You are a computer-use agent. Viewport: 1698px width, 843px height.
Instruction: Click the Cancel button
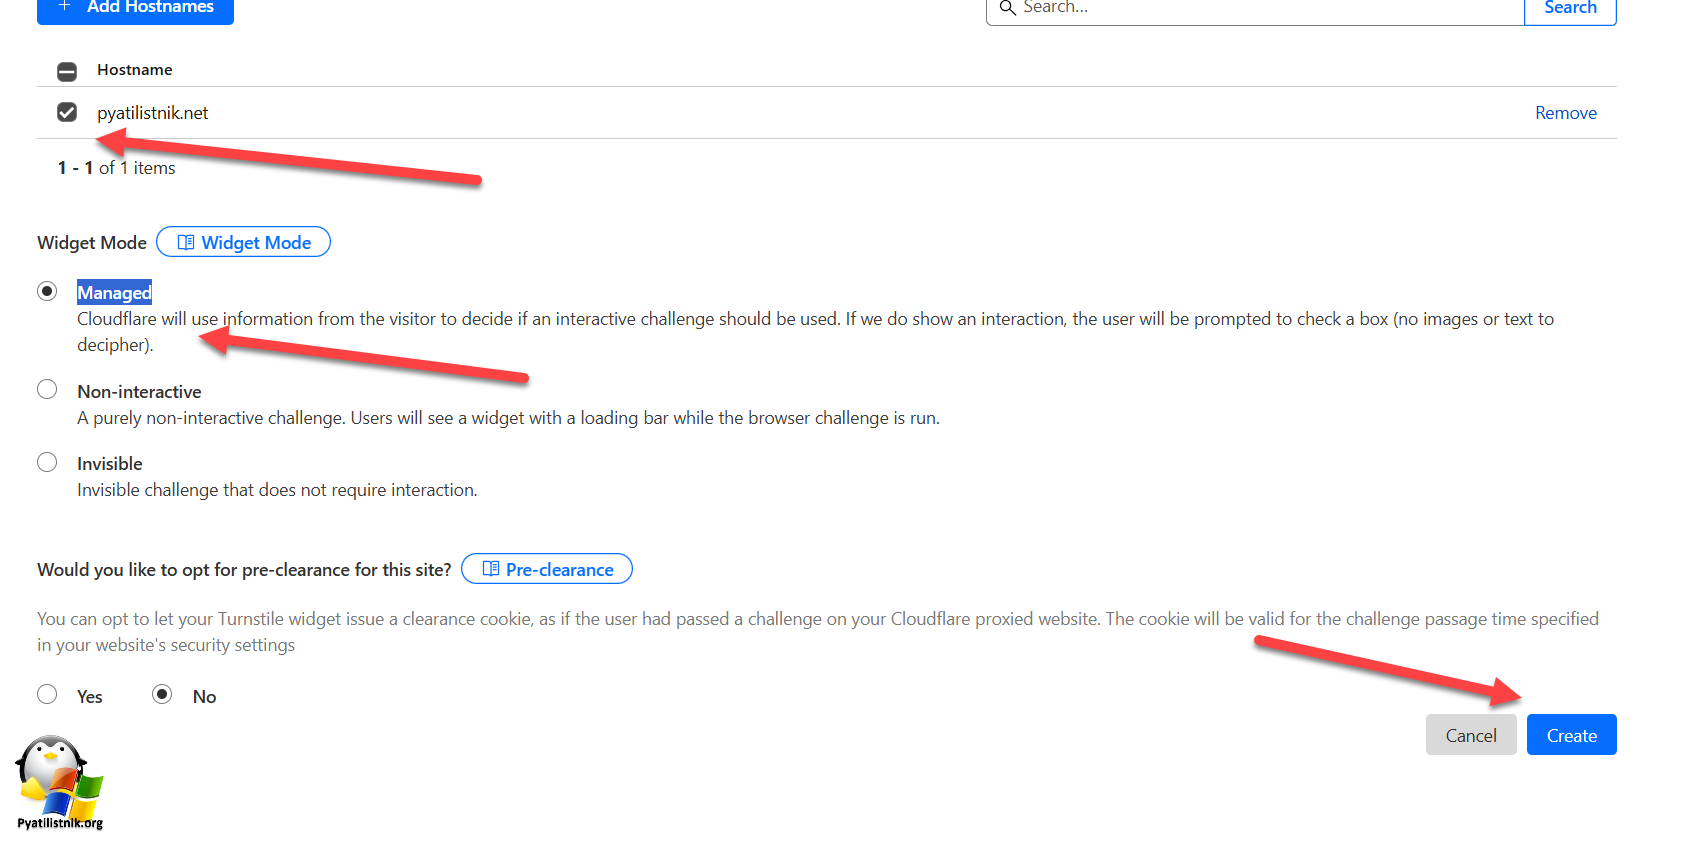pyautogui.click(x=1471, y=735)
